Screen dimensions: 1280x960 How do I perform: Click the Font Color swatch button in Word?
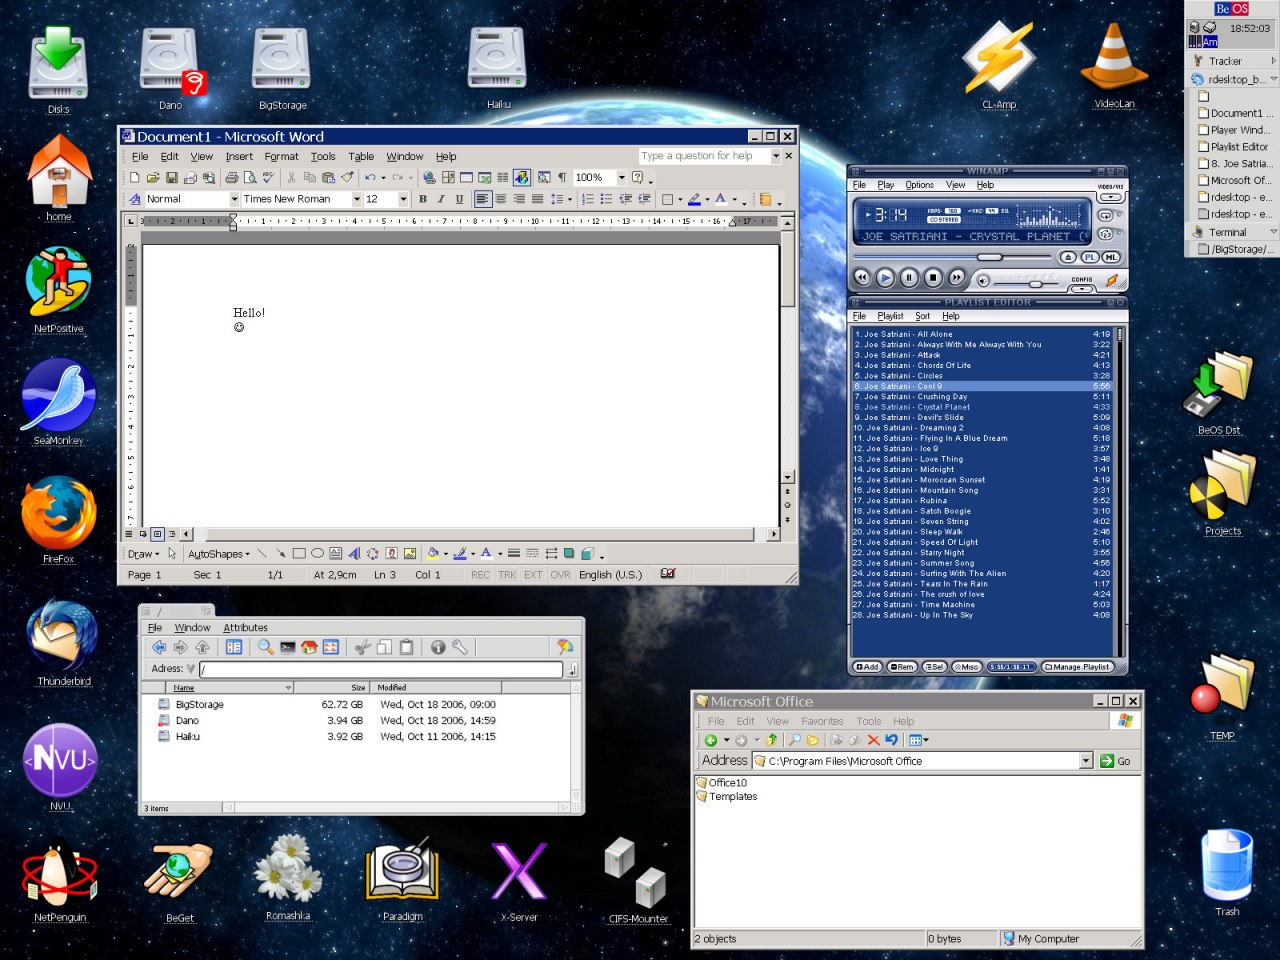coord(722,199)
